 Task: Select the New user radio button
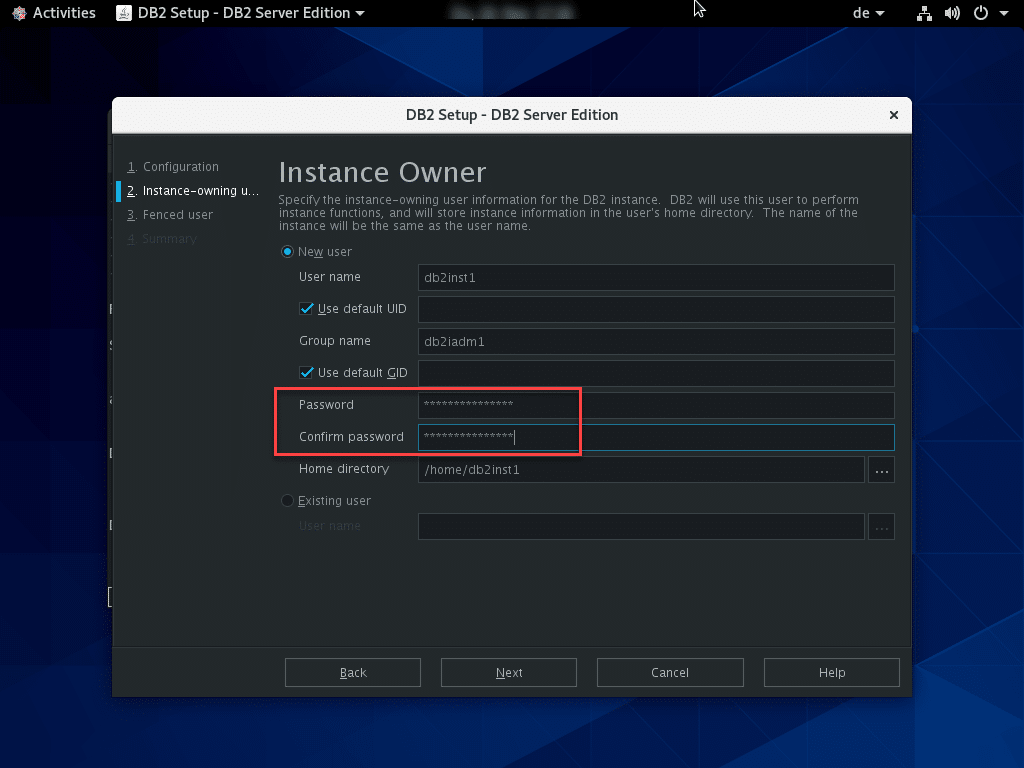pyautogui.click(x=288, y=252)
